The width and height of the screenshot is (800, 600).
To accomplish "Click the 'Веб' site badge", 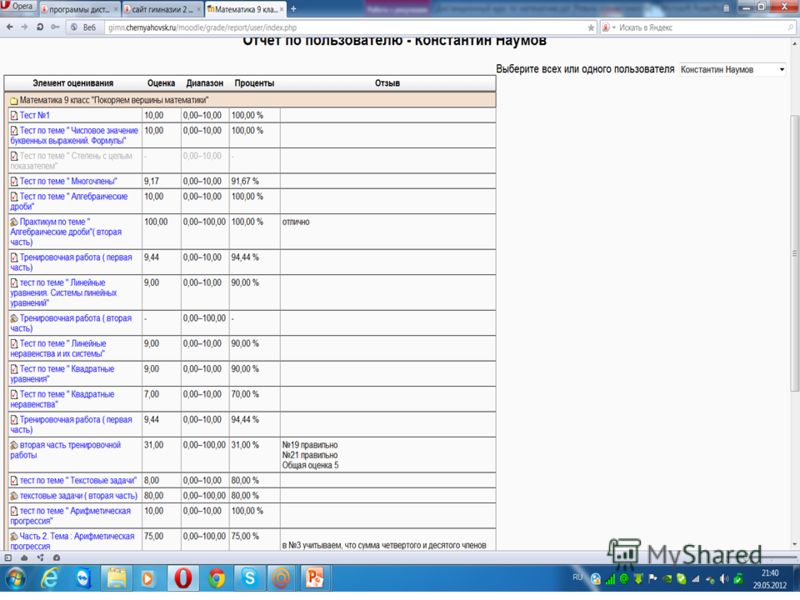I will pos(84,28).
